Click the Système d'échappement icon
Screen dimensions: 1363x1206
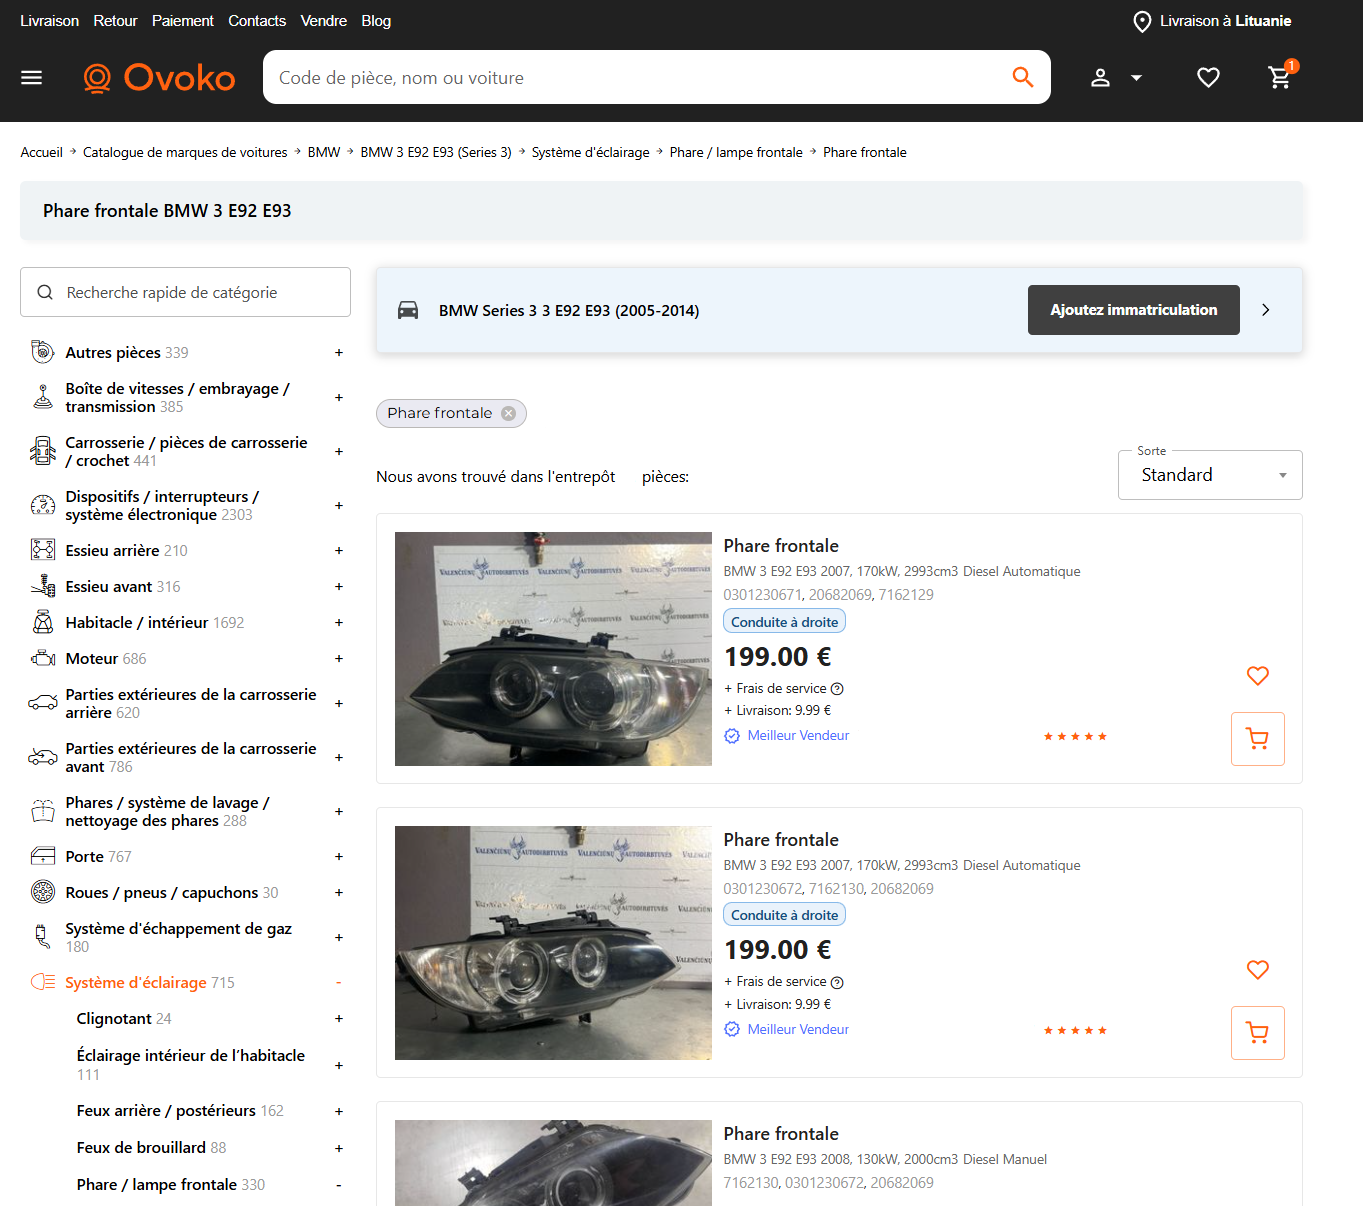(43, 937)
